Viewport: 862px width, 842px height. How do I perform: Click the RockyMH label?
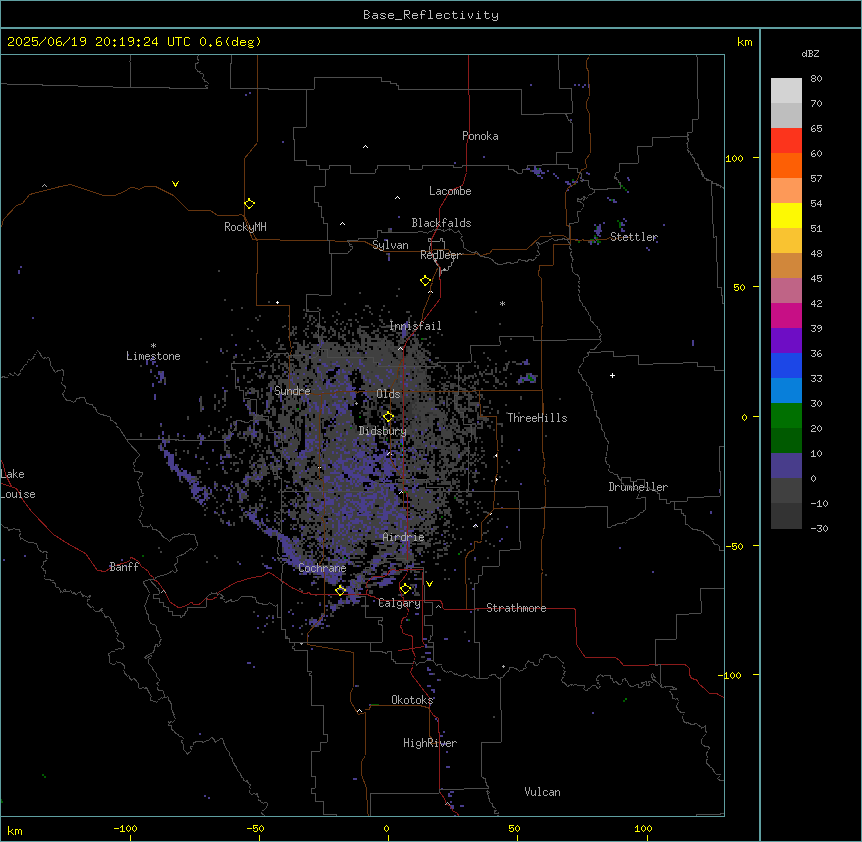245,226
